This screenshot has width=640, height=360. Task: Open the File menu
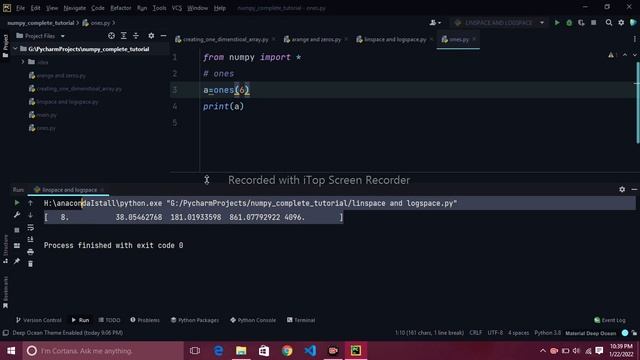[20, 8]
